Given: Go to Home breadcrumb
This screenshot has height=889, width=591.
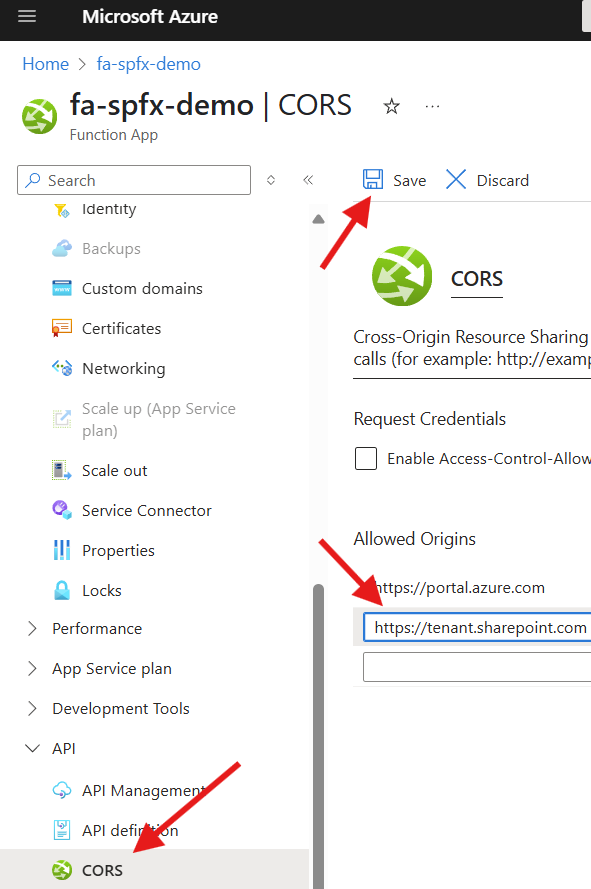Looking at the screenshot, I should (45, 64).
